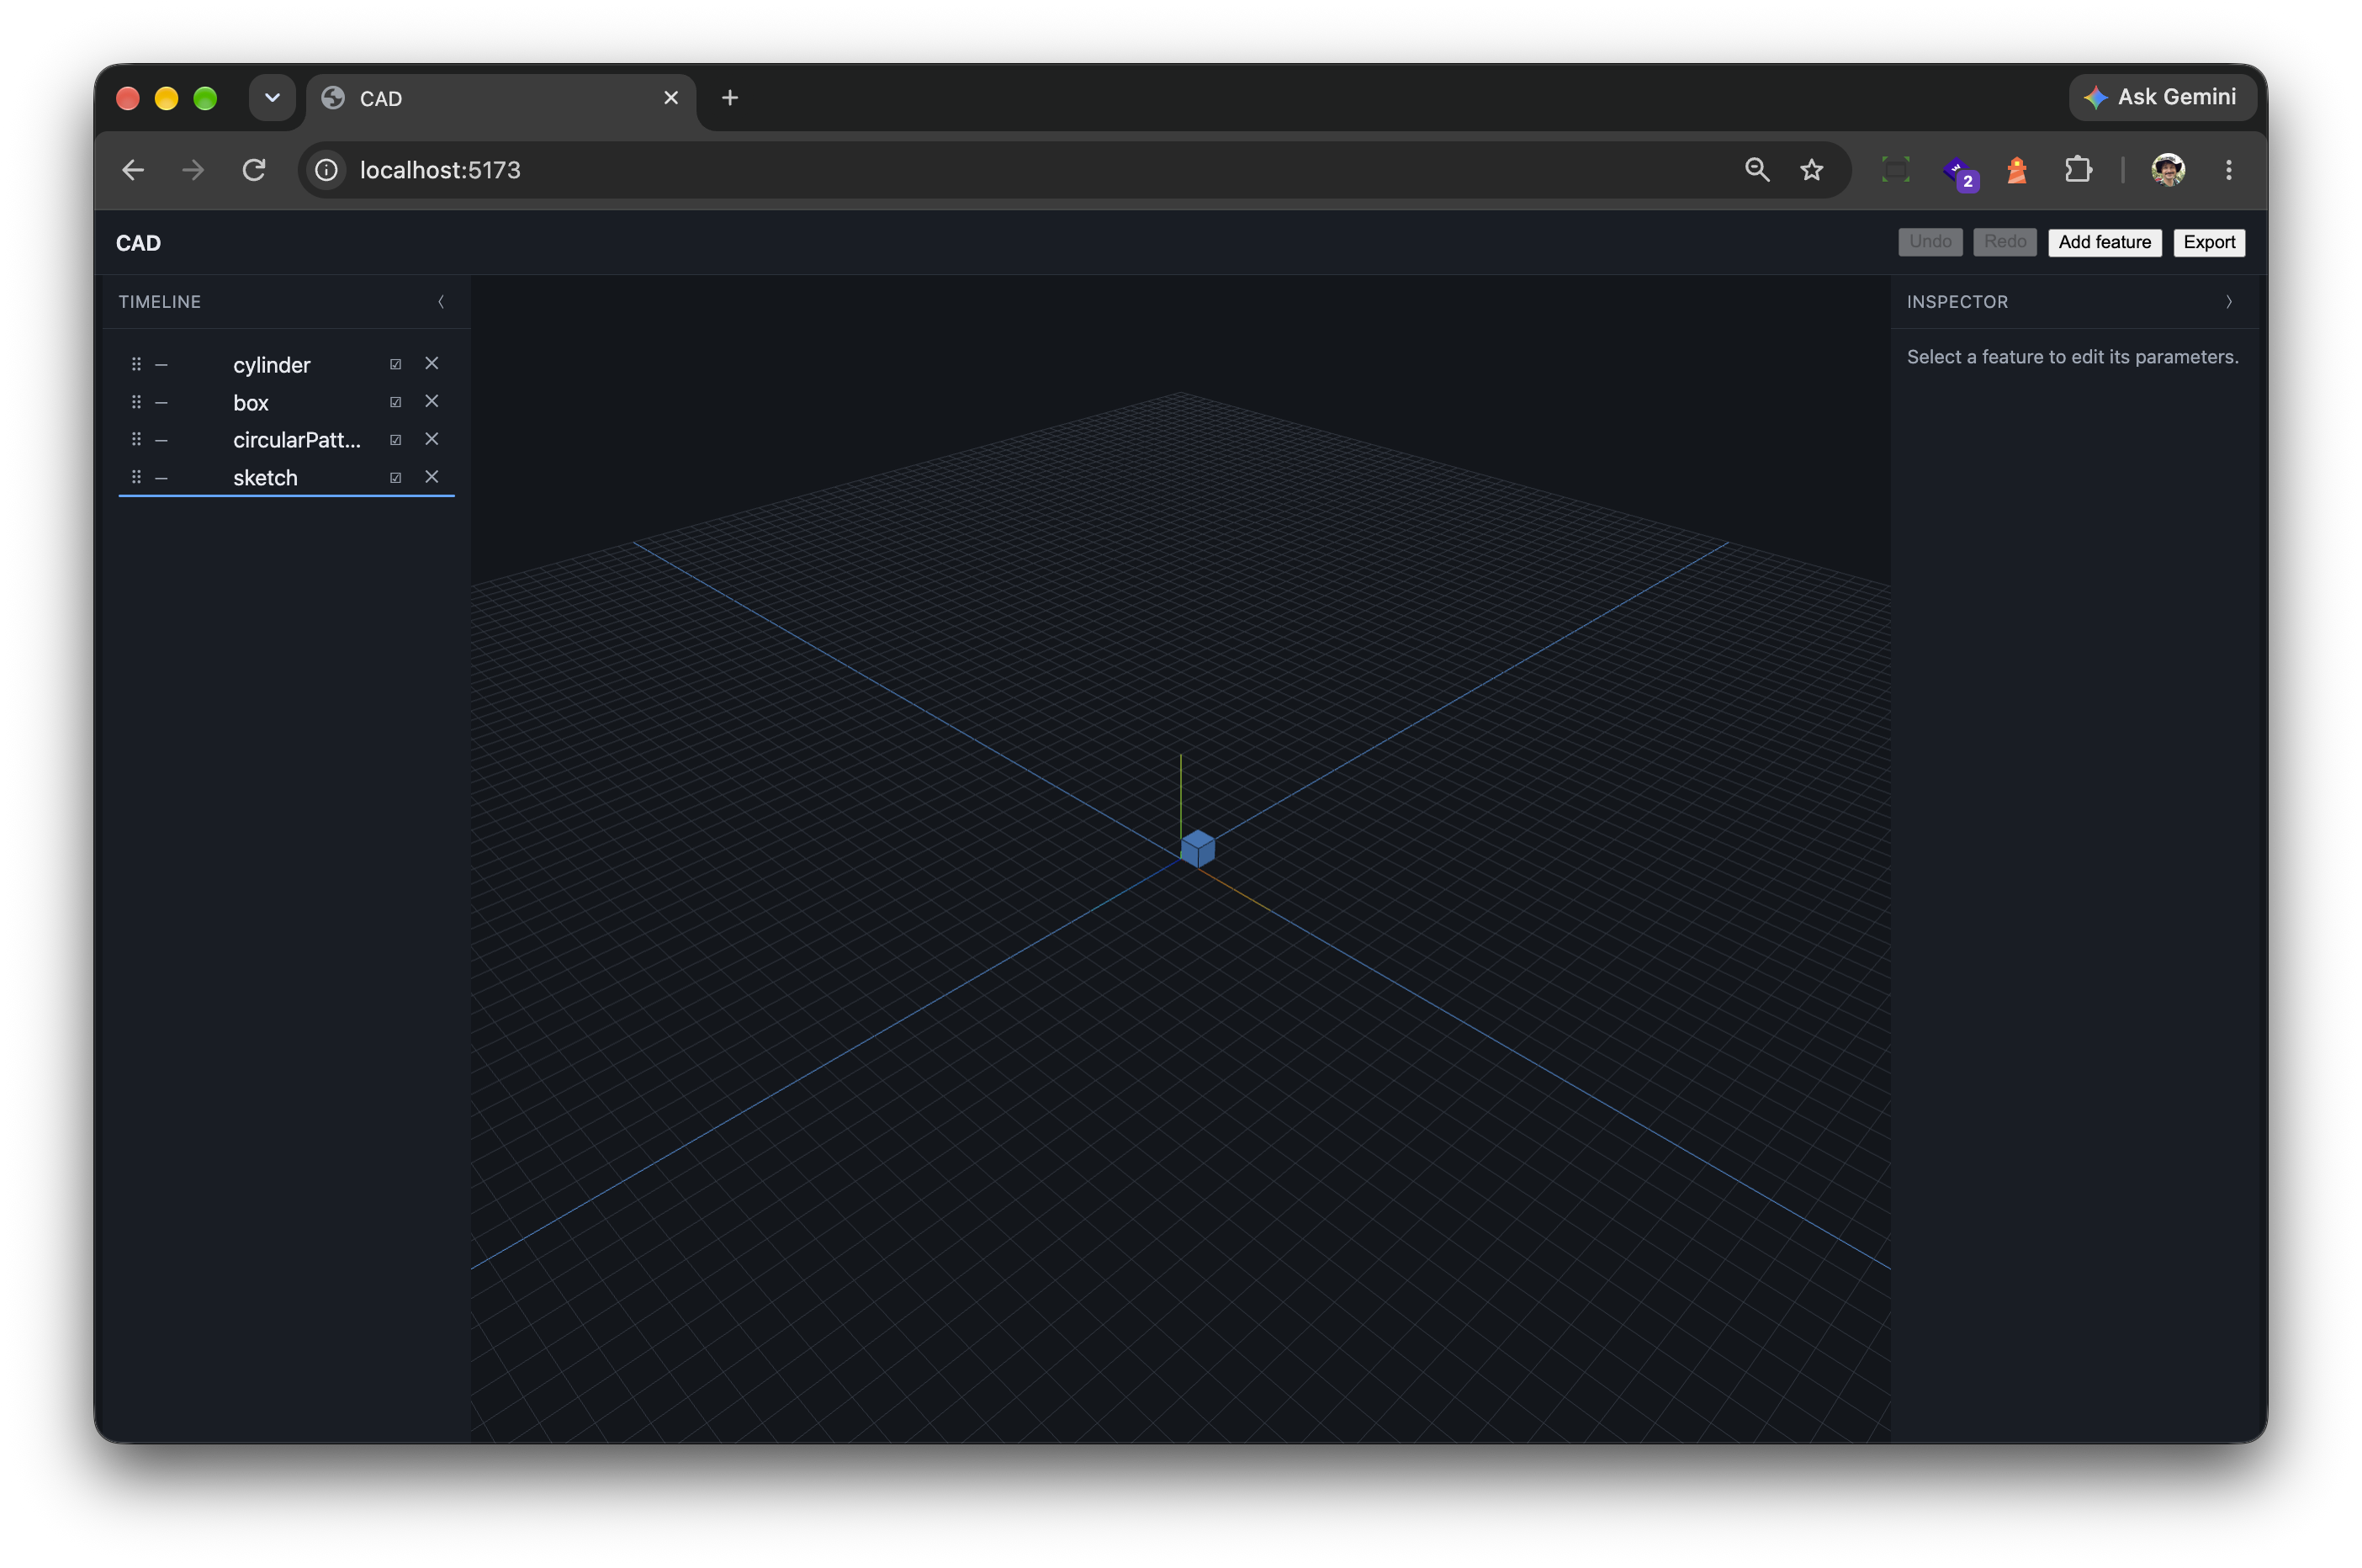Reload the localhost page
The height and width of the screenshot is (1568, 2362).
(x=254, y=170)
